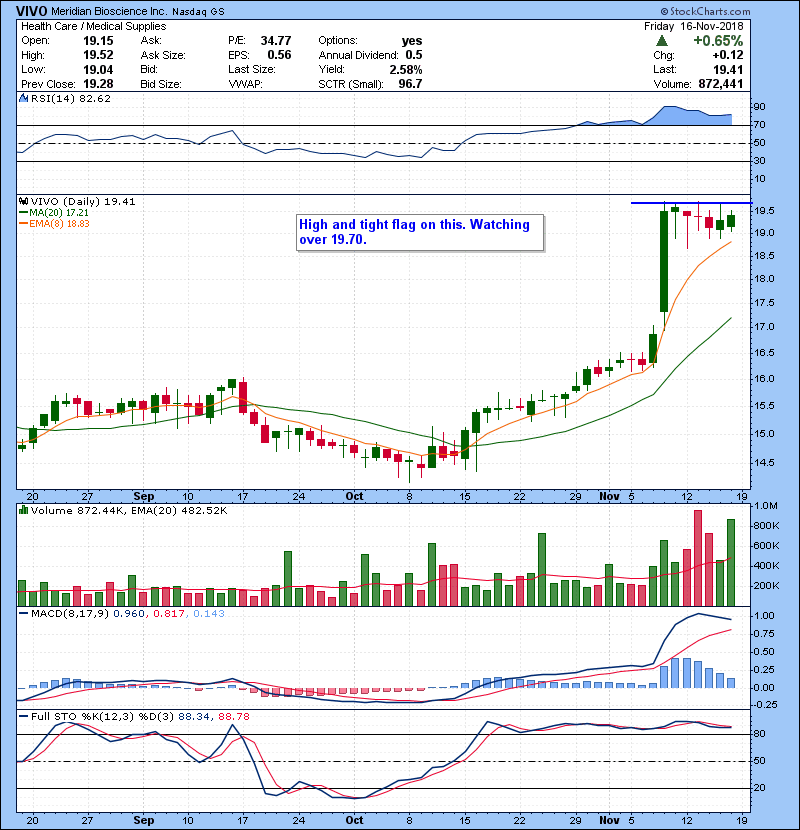Click the volume bars icon beside Volume legend
Viewport: 800px width, 830px height.
(23, 510)
